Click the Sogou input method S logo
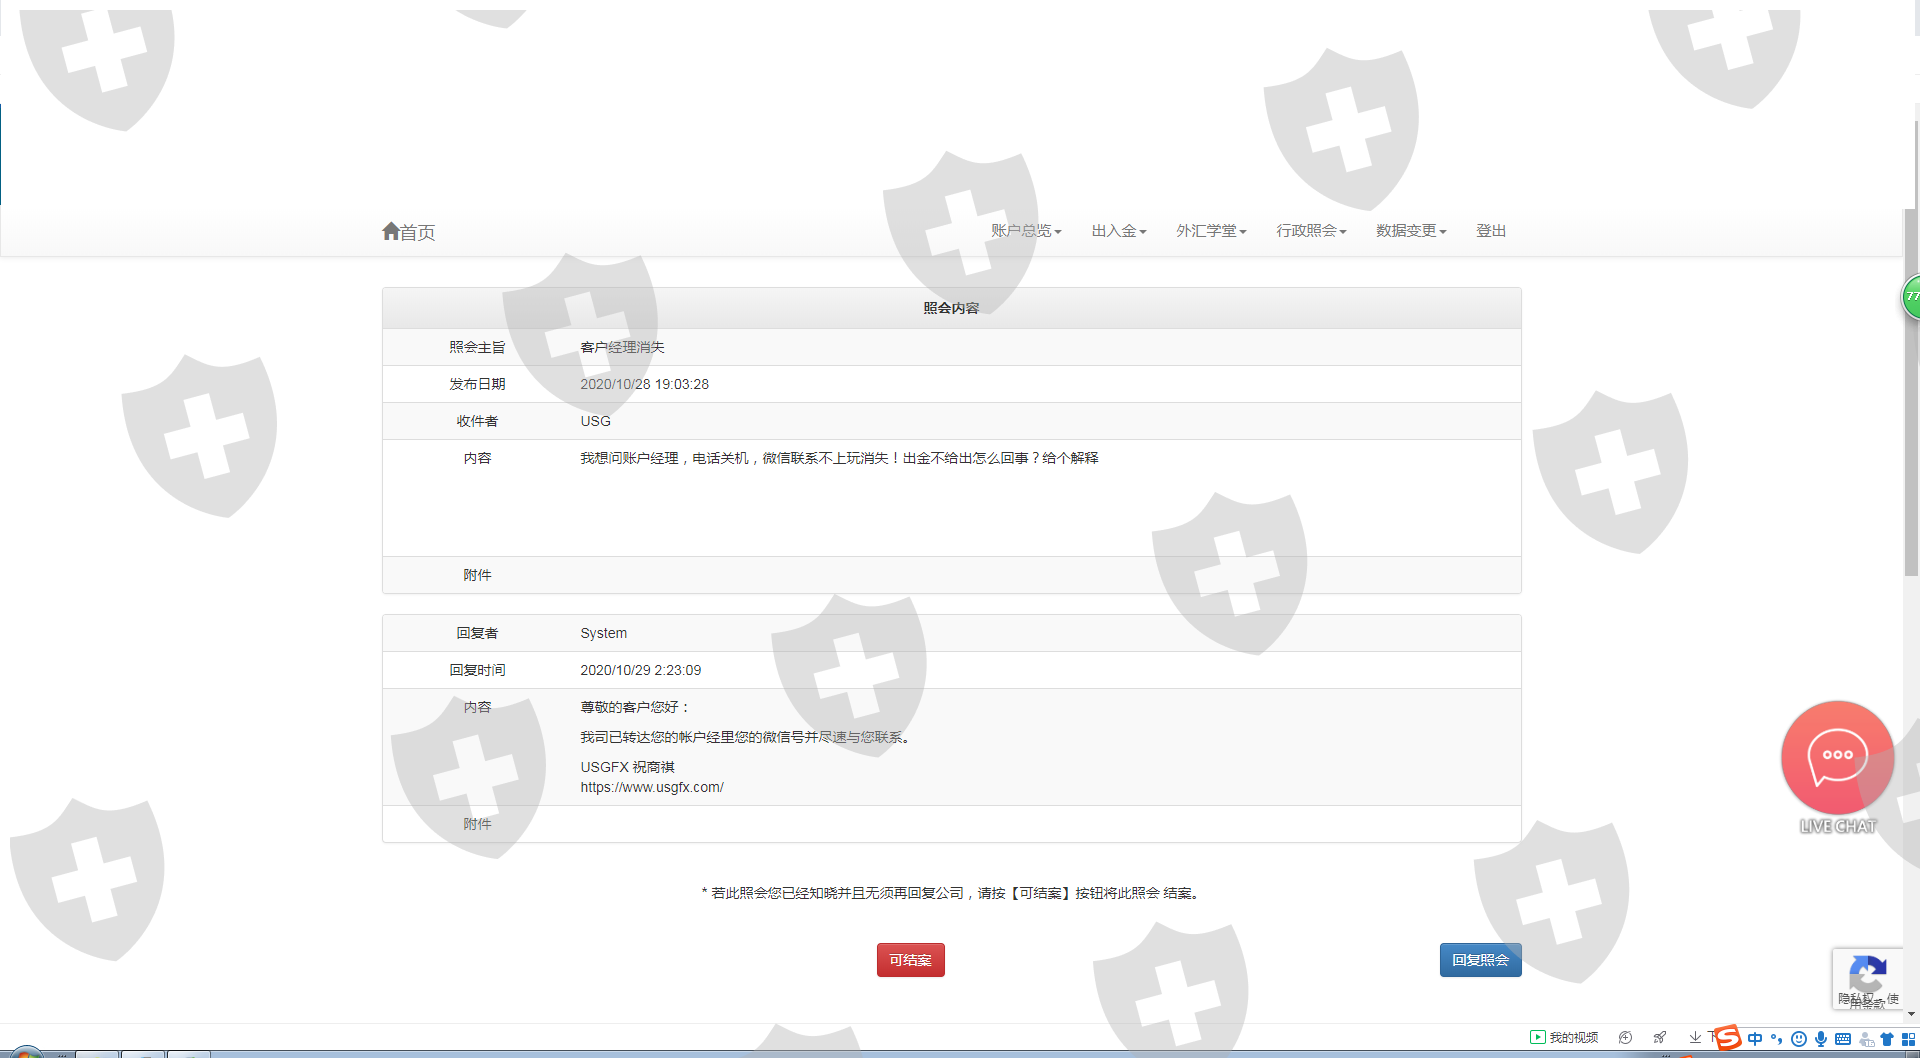 [x=1728, y=1038]
